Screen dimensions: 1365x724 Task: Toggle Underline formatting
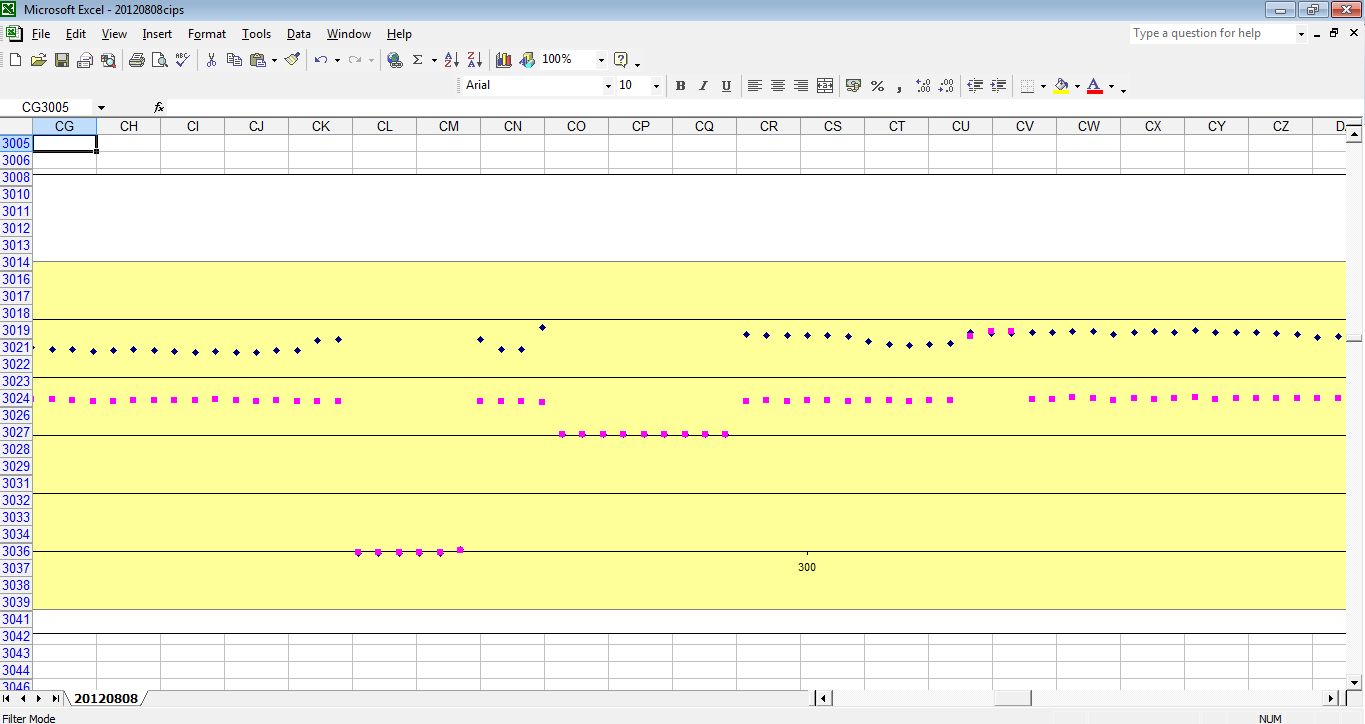click(726, 86)
